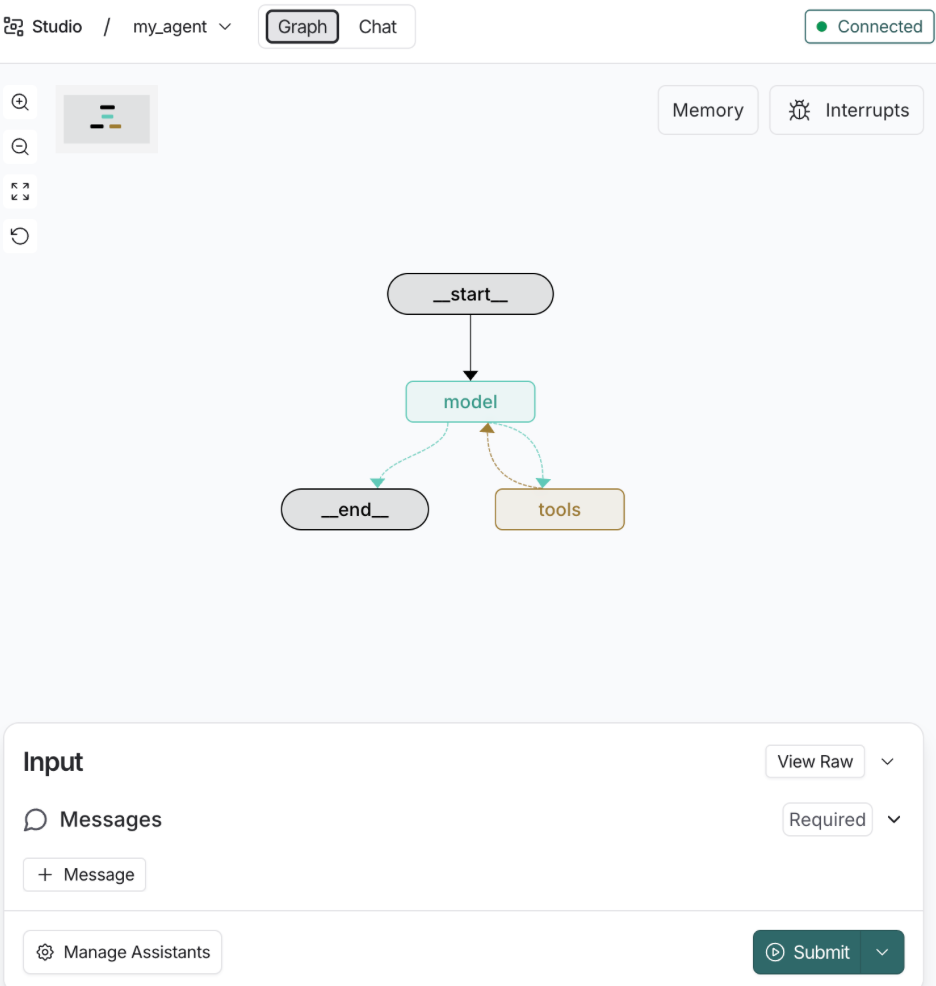Click the zoom out magnifier icon
Image resolution: width=936 pixels, height=986 pixels.
(x=20, y=147)
